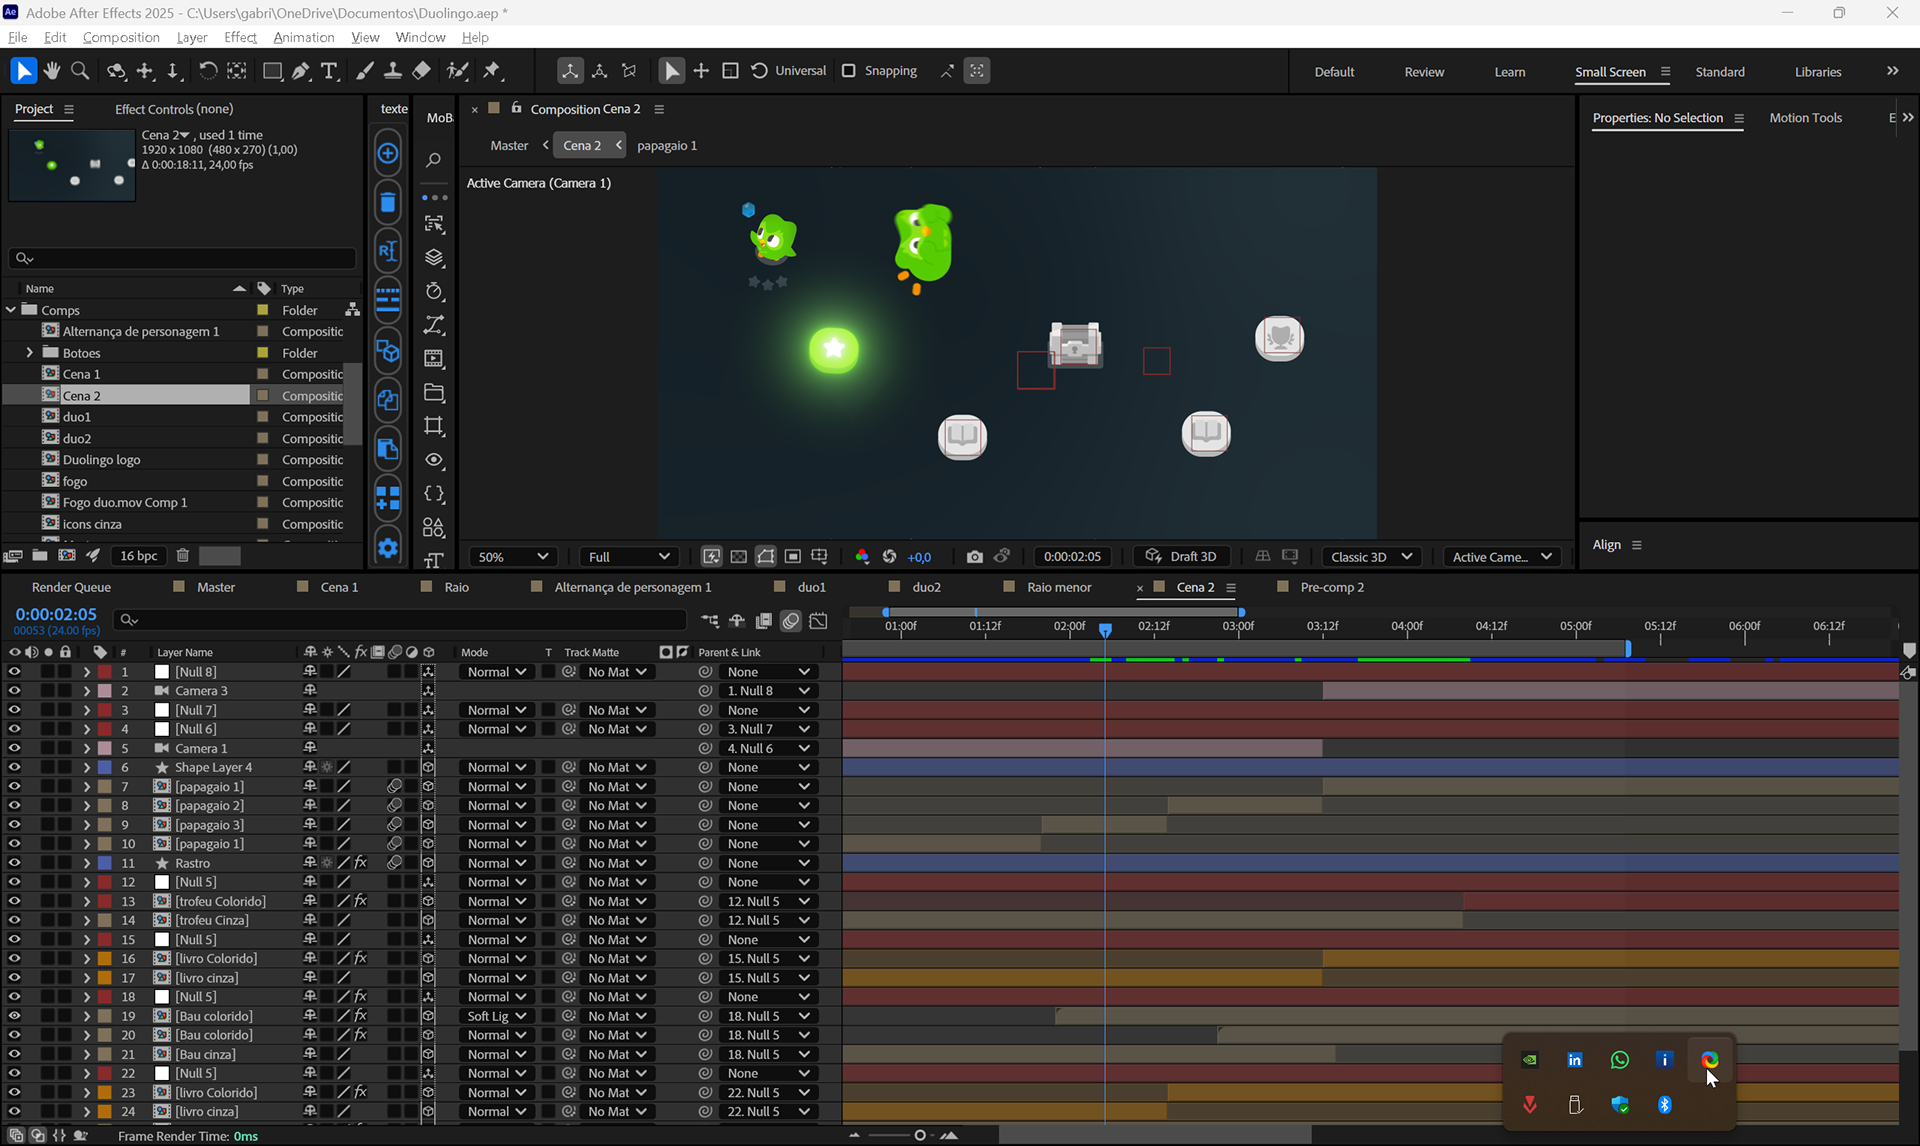Take a snapshot with camera icon

pos(974,557)
